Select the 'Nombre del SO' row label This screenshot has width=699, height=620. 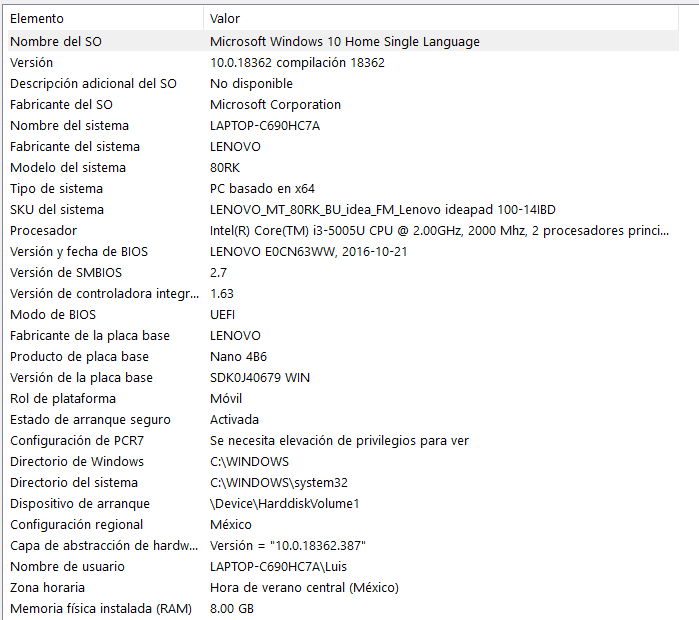56,41
